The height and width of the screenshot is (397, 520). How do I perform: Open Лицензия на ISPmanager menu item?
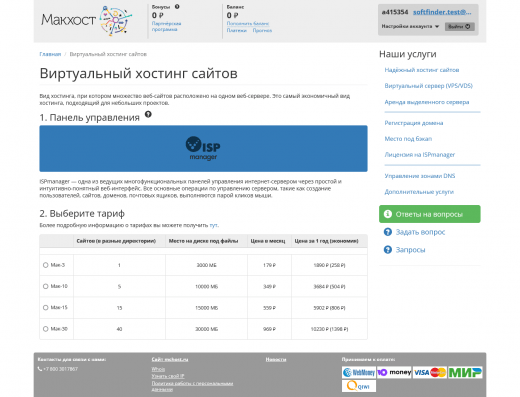420,155
